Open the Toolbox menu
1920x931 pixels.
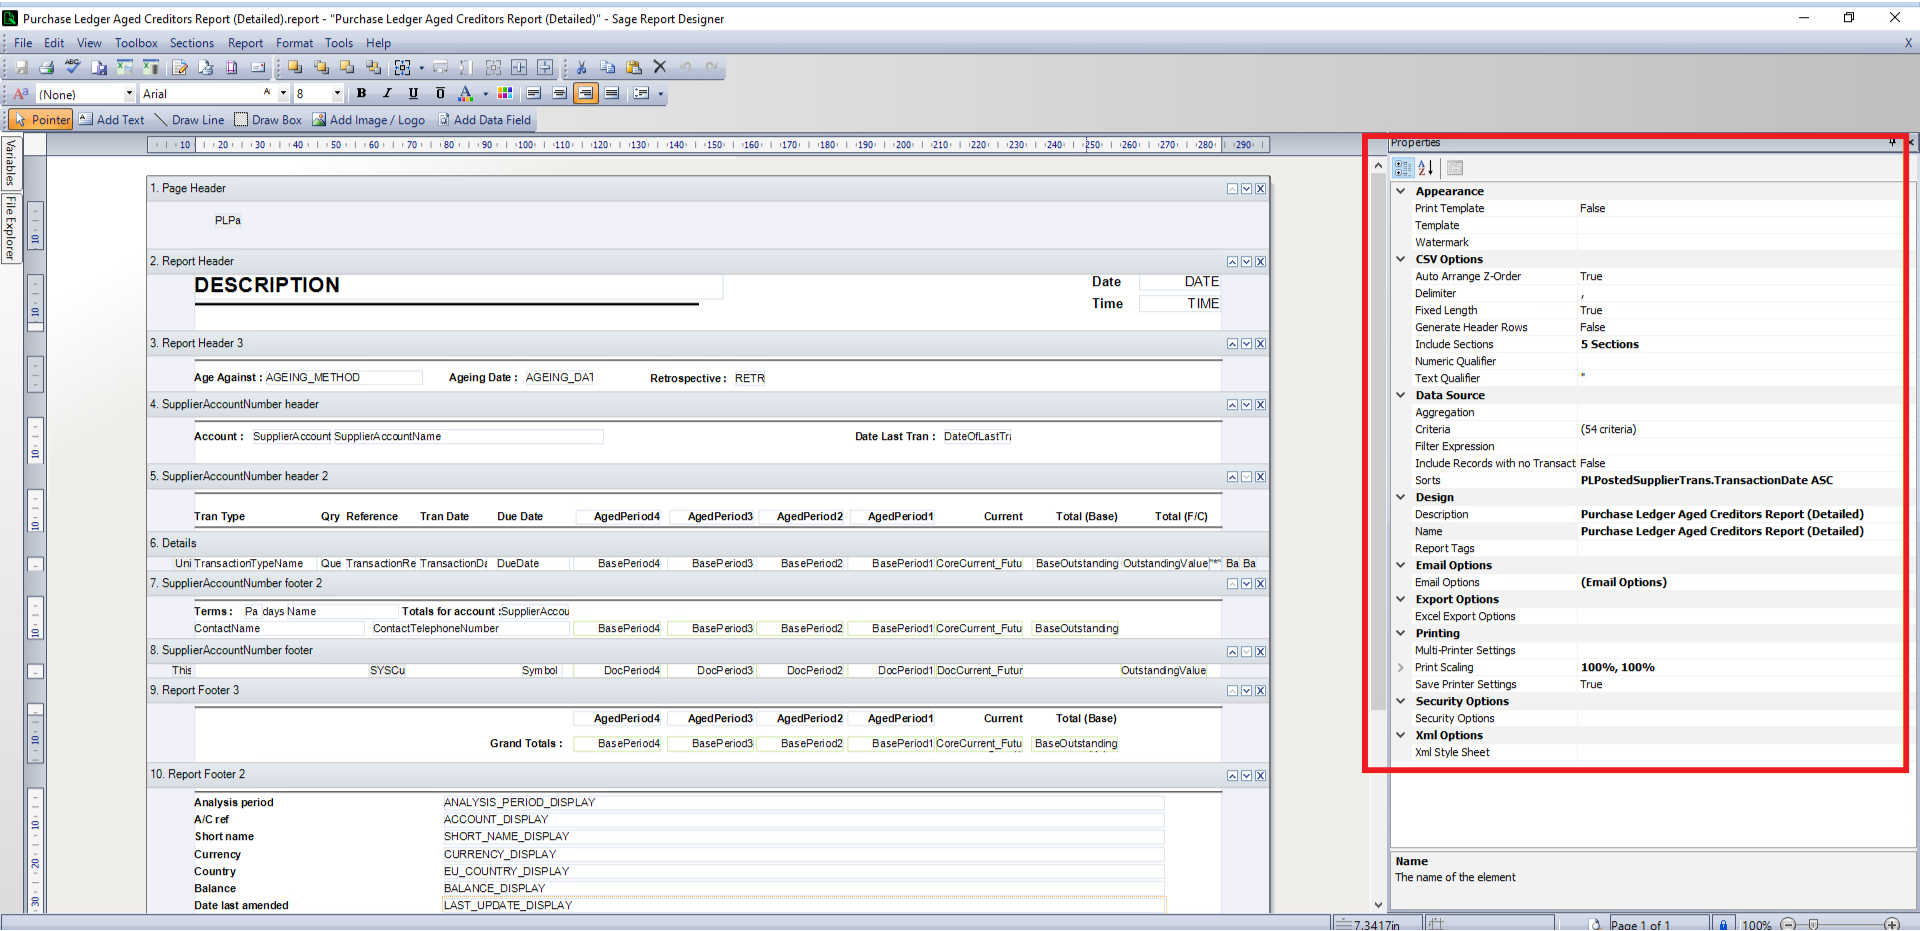(136, 43)
